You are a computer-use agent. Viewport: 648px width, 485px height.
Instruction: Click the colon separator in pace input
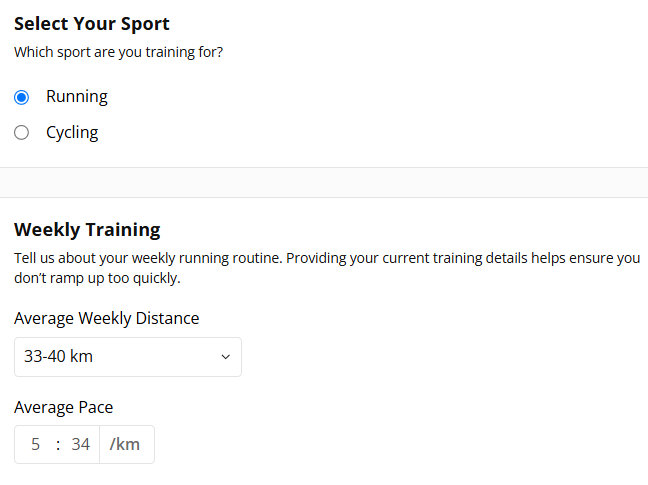[x=58, y=445]
